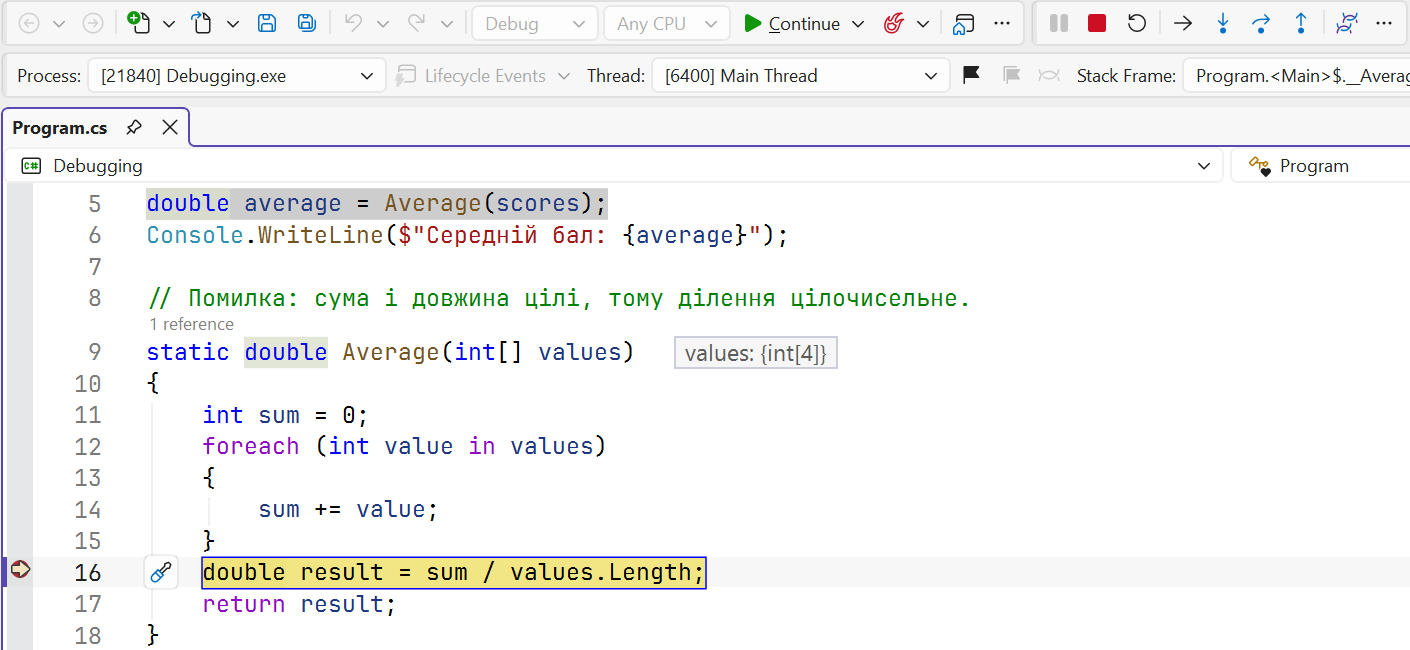Open the debug toolbar overflow ellipsis
The width and height of the screenshot is (1410, 650).
point(1384,23)
